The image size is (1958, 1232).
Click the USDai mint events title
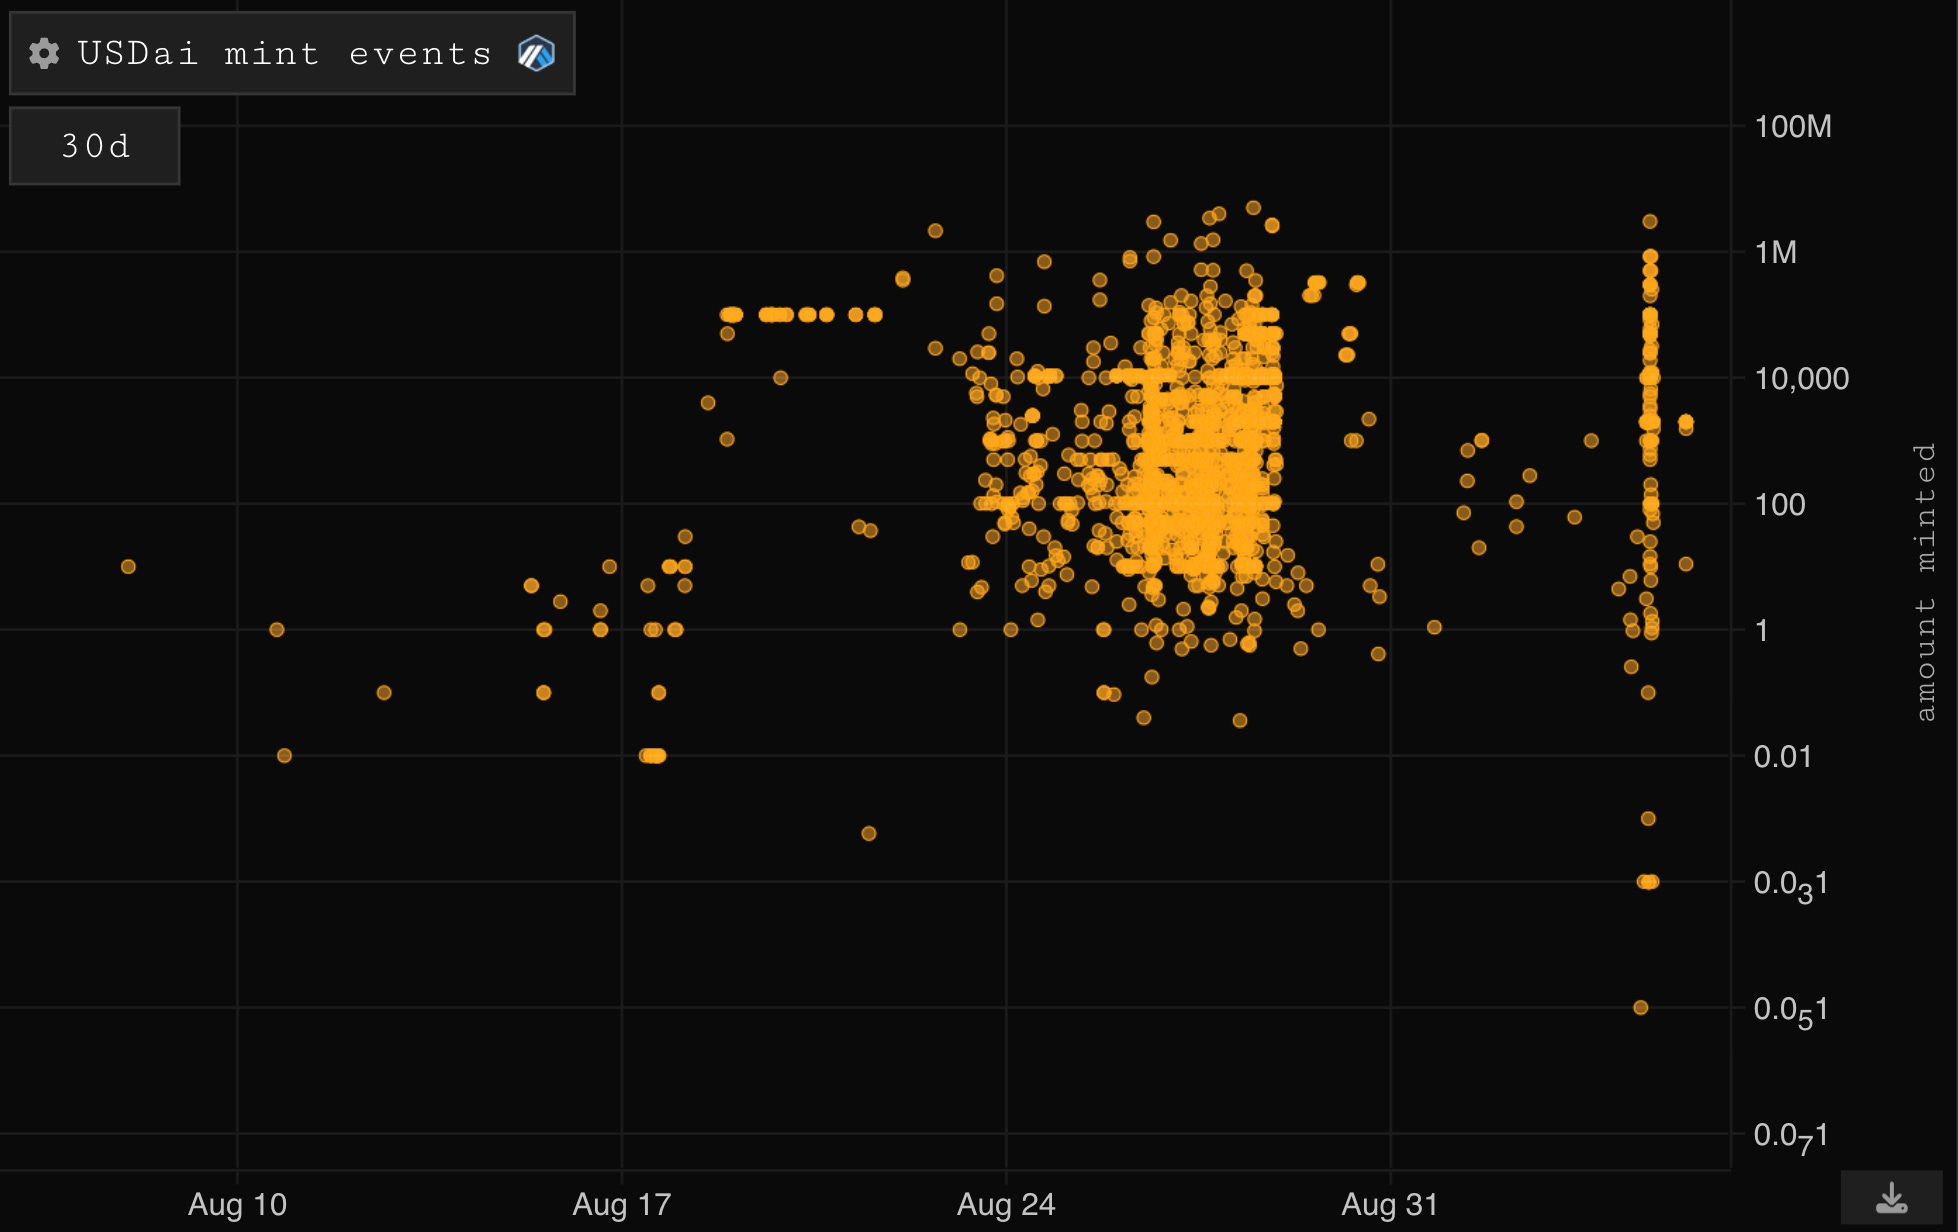285,53
